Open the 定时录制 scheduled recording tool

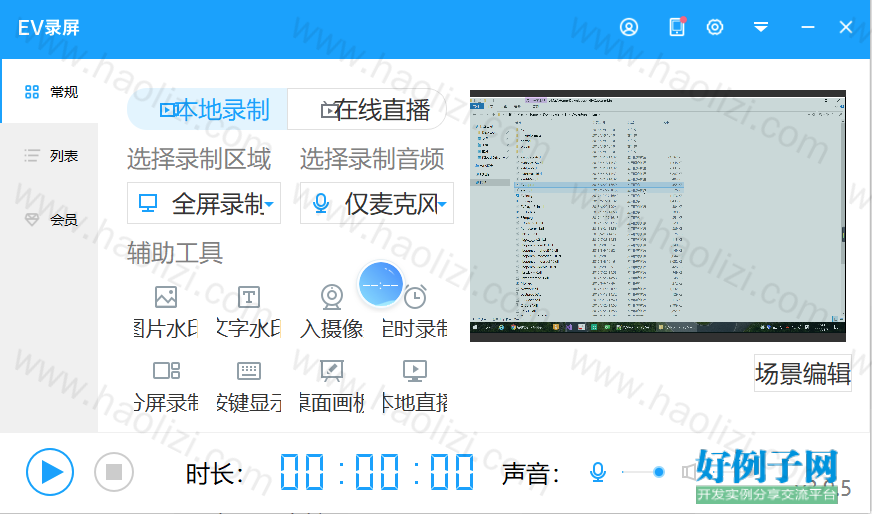(415, 312)
